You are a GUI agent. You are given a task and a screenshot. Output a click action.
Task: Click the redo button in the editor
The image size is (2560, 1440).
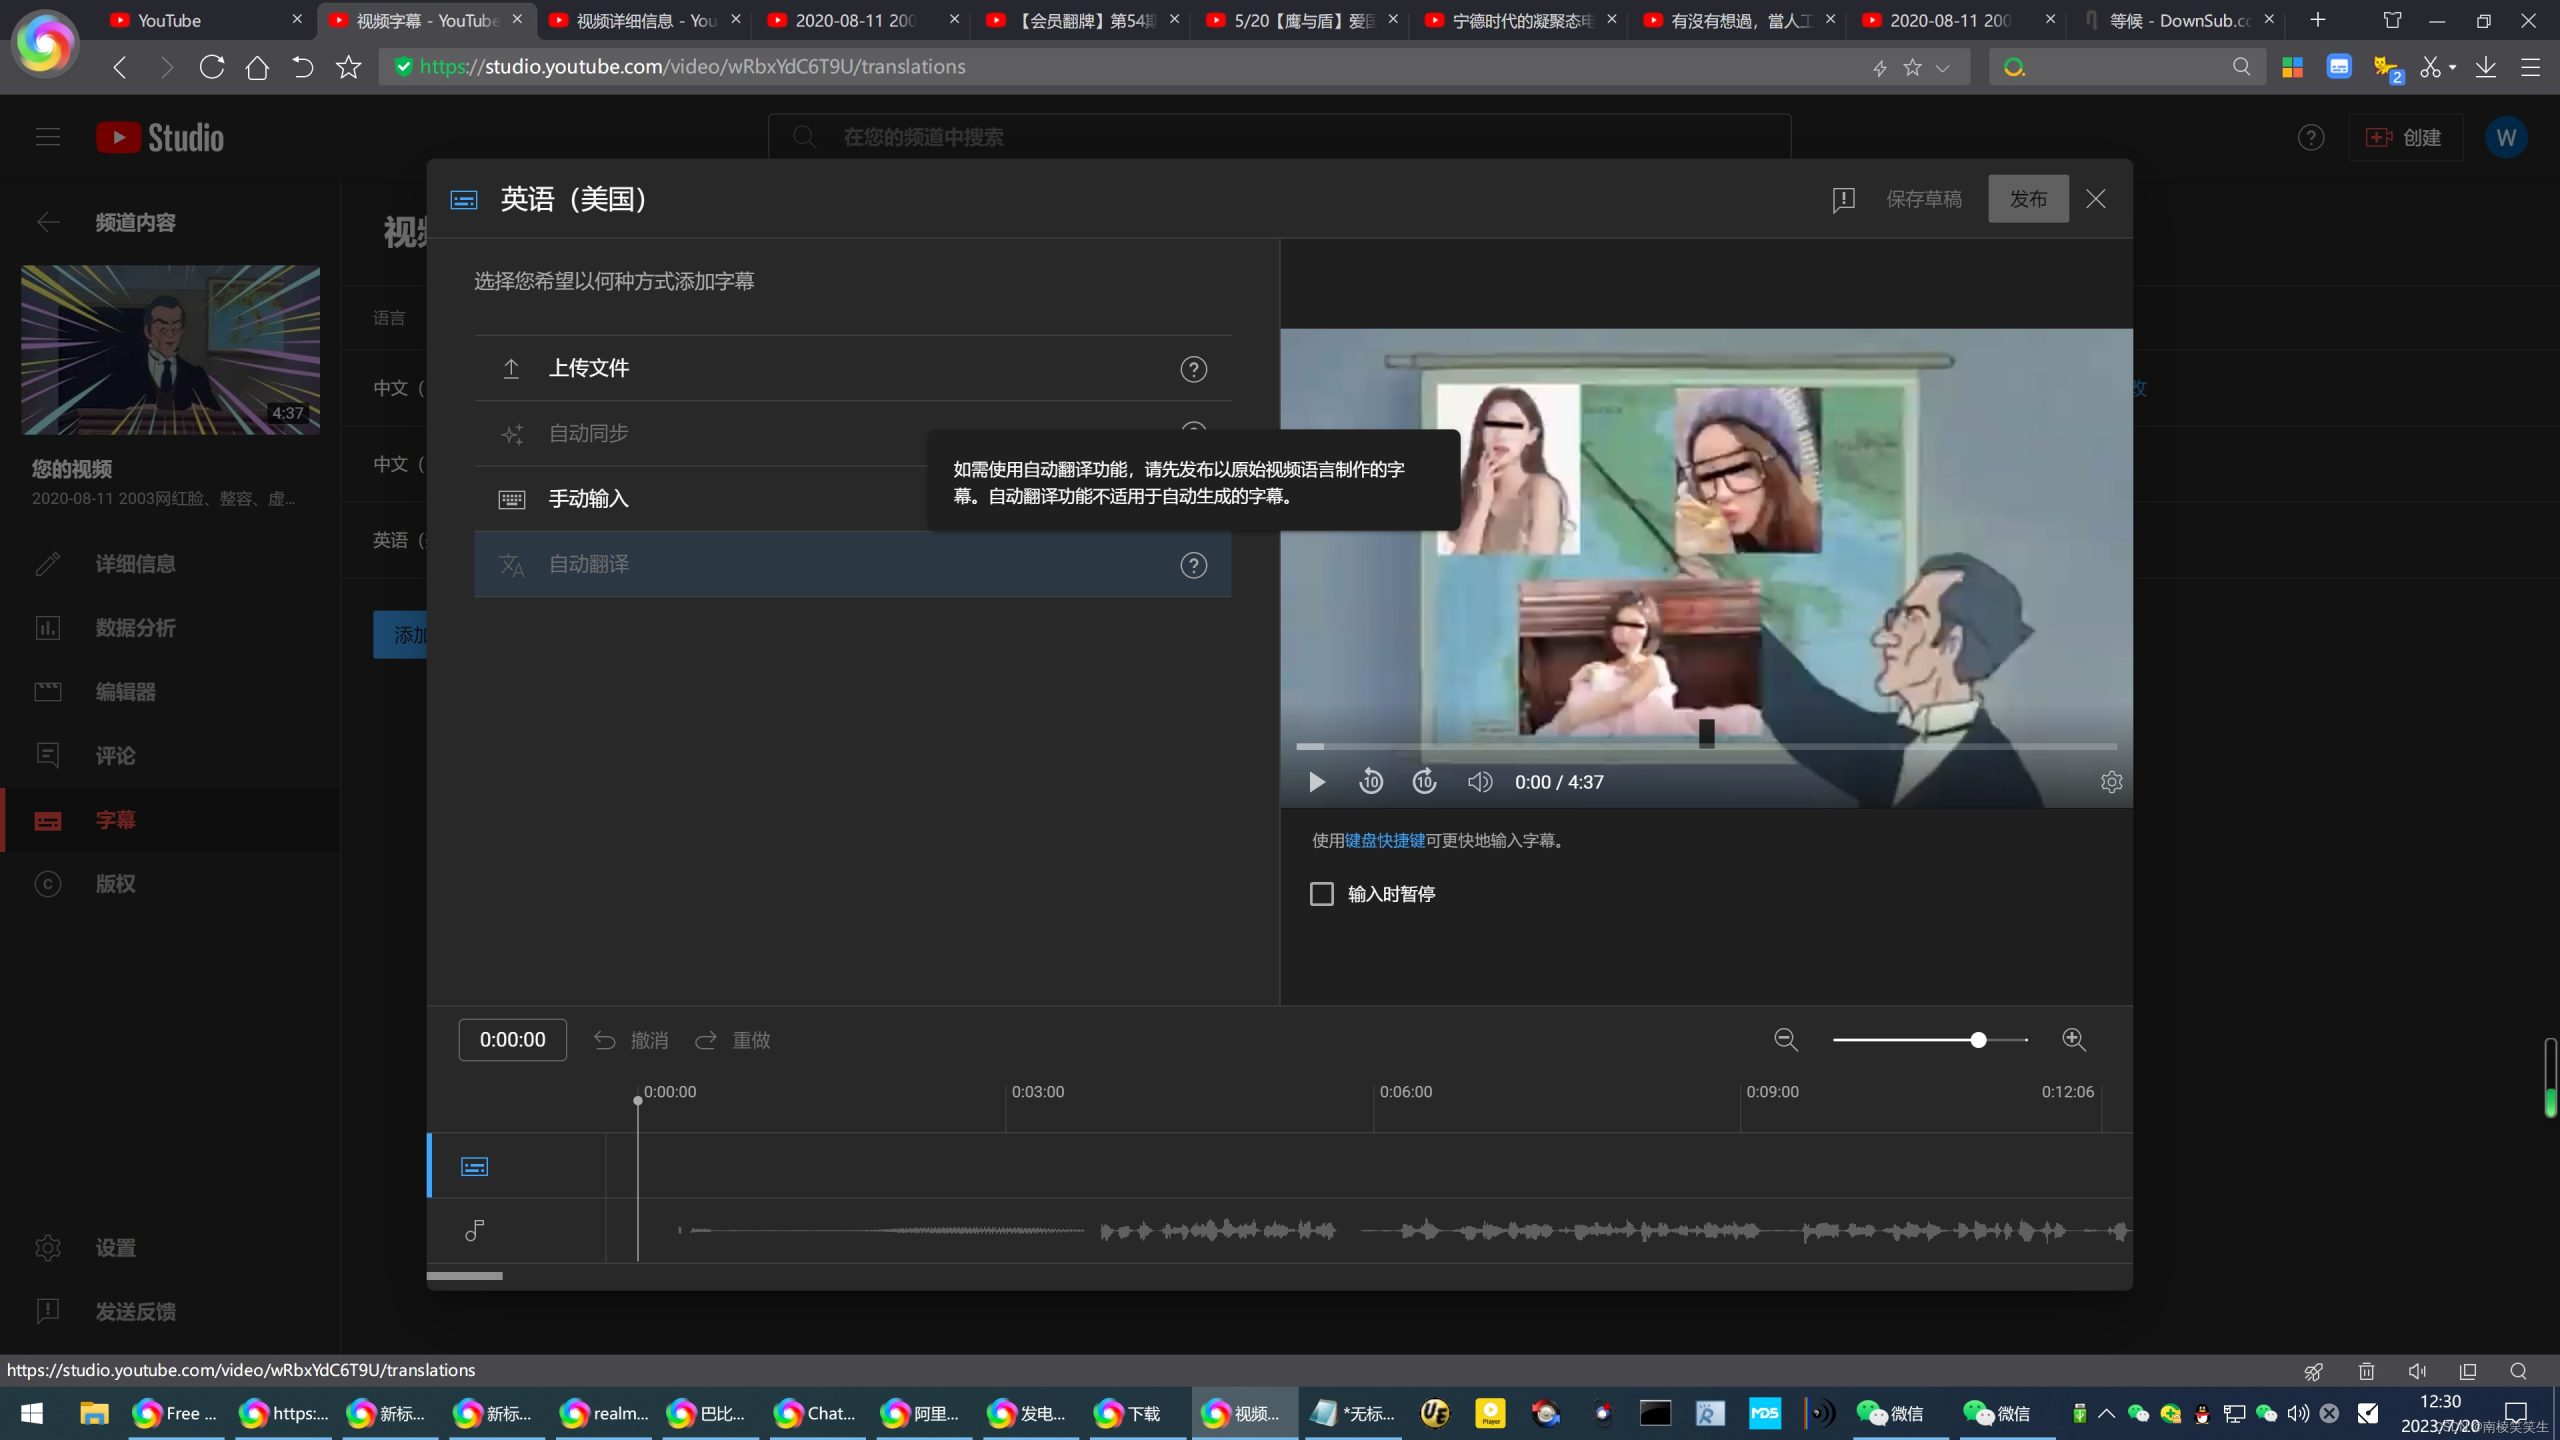pos(733,1040)
